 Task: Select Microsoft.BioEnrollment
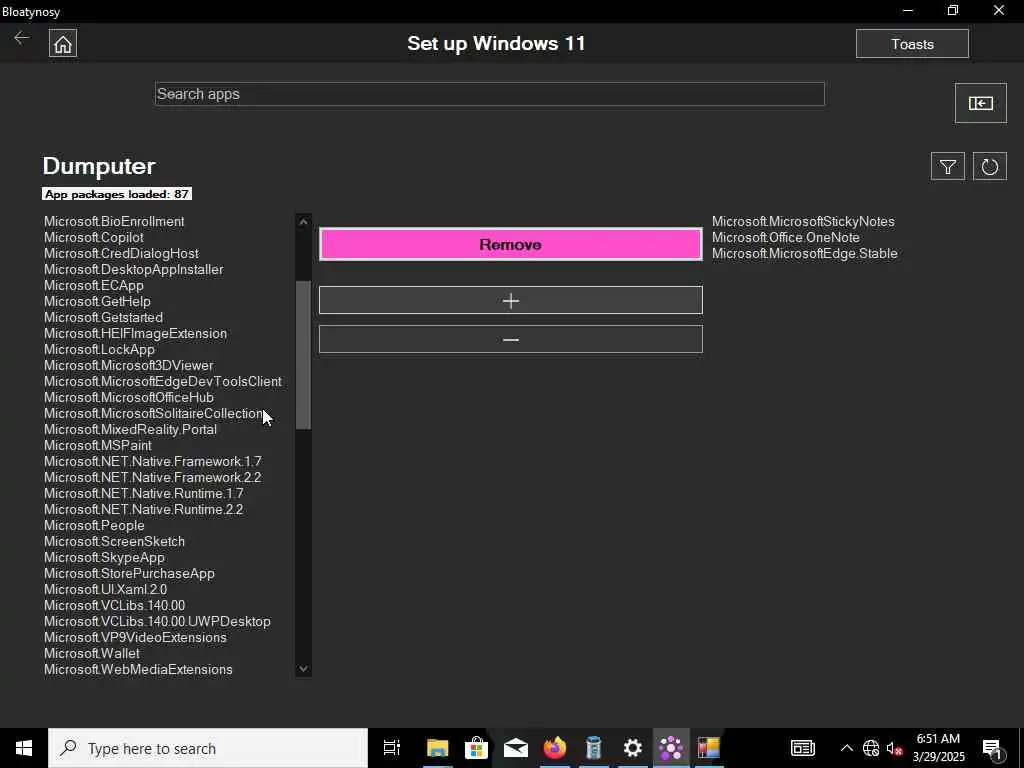pyautogui.click(x=114, y=221)
